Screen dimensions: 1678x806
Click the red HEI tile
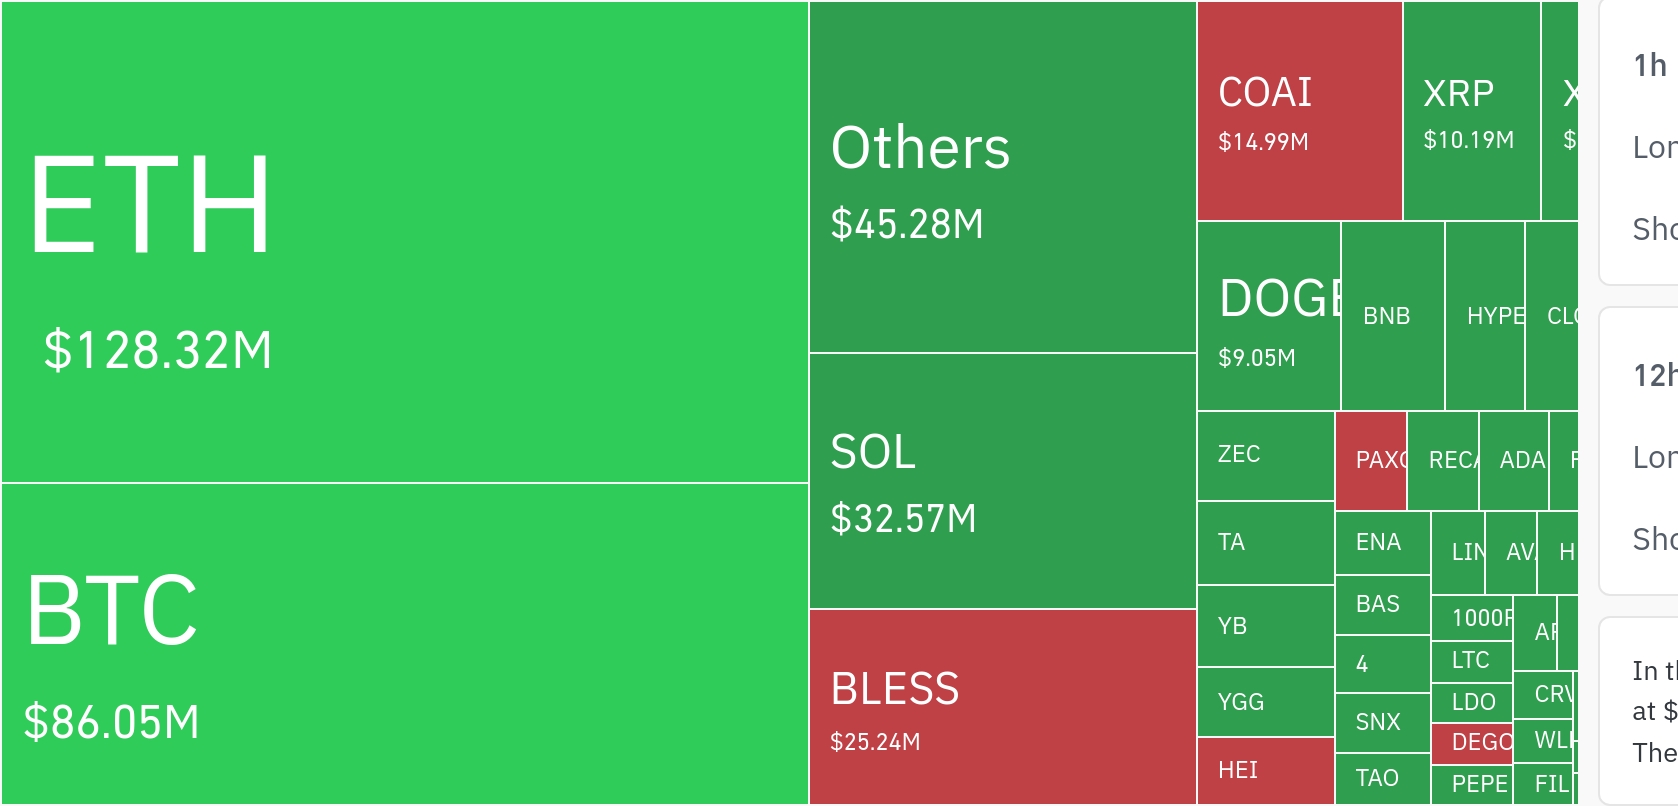[1265, 770]
